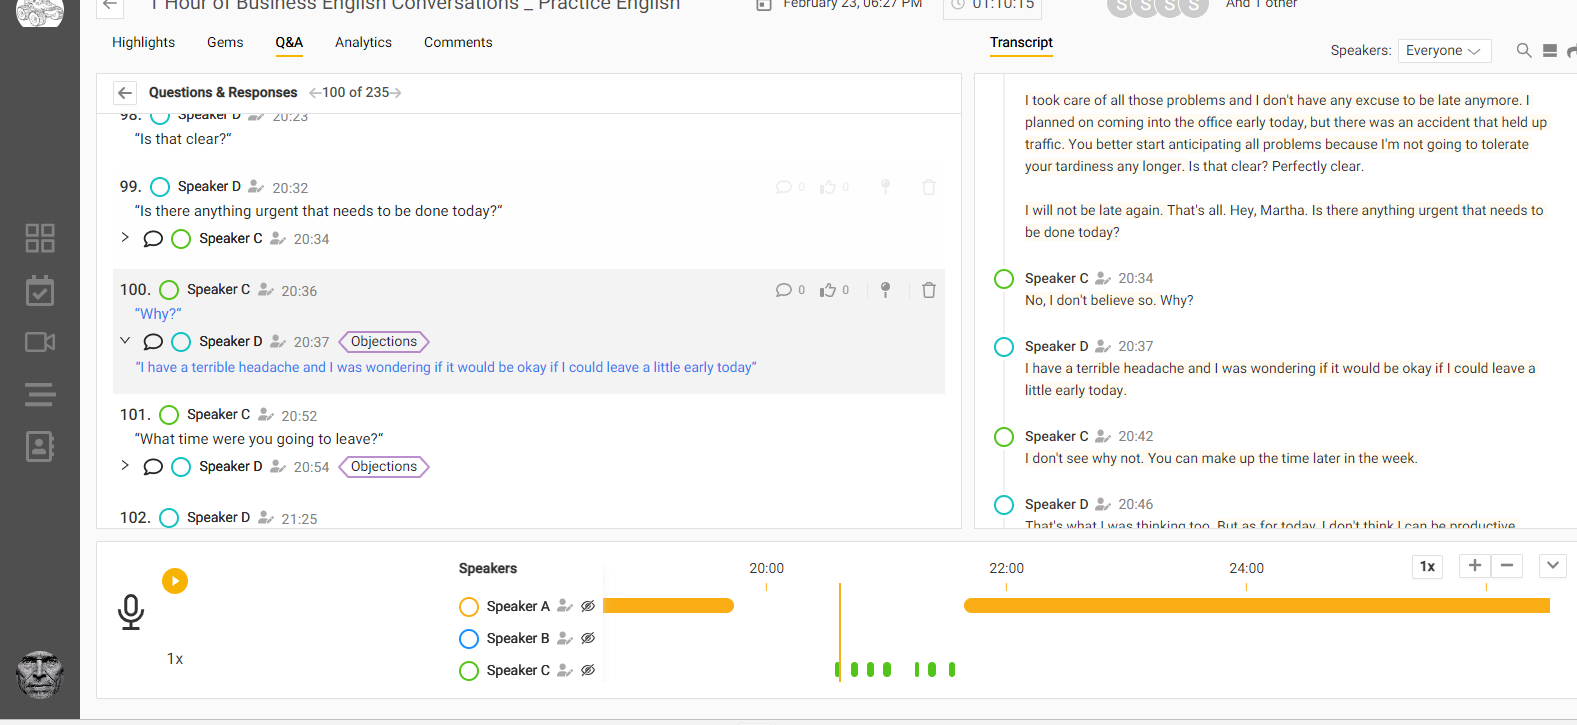Expand Speaker D 20:54 response chevron
Image resolution: width=1577 pixels, height=725 pixels.
point(125,465)
